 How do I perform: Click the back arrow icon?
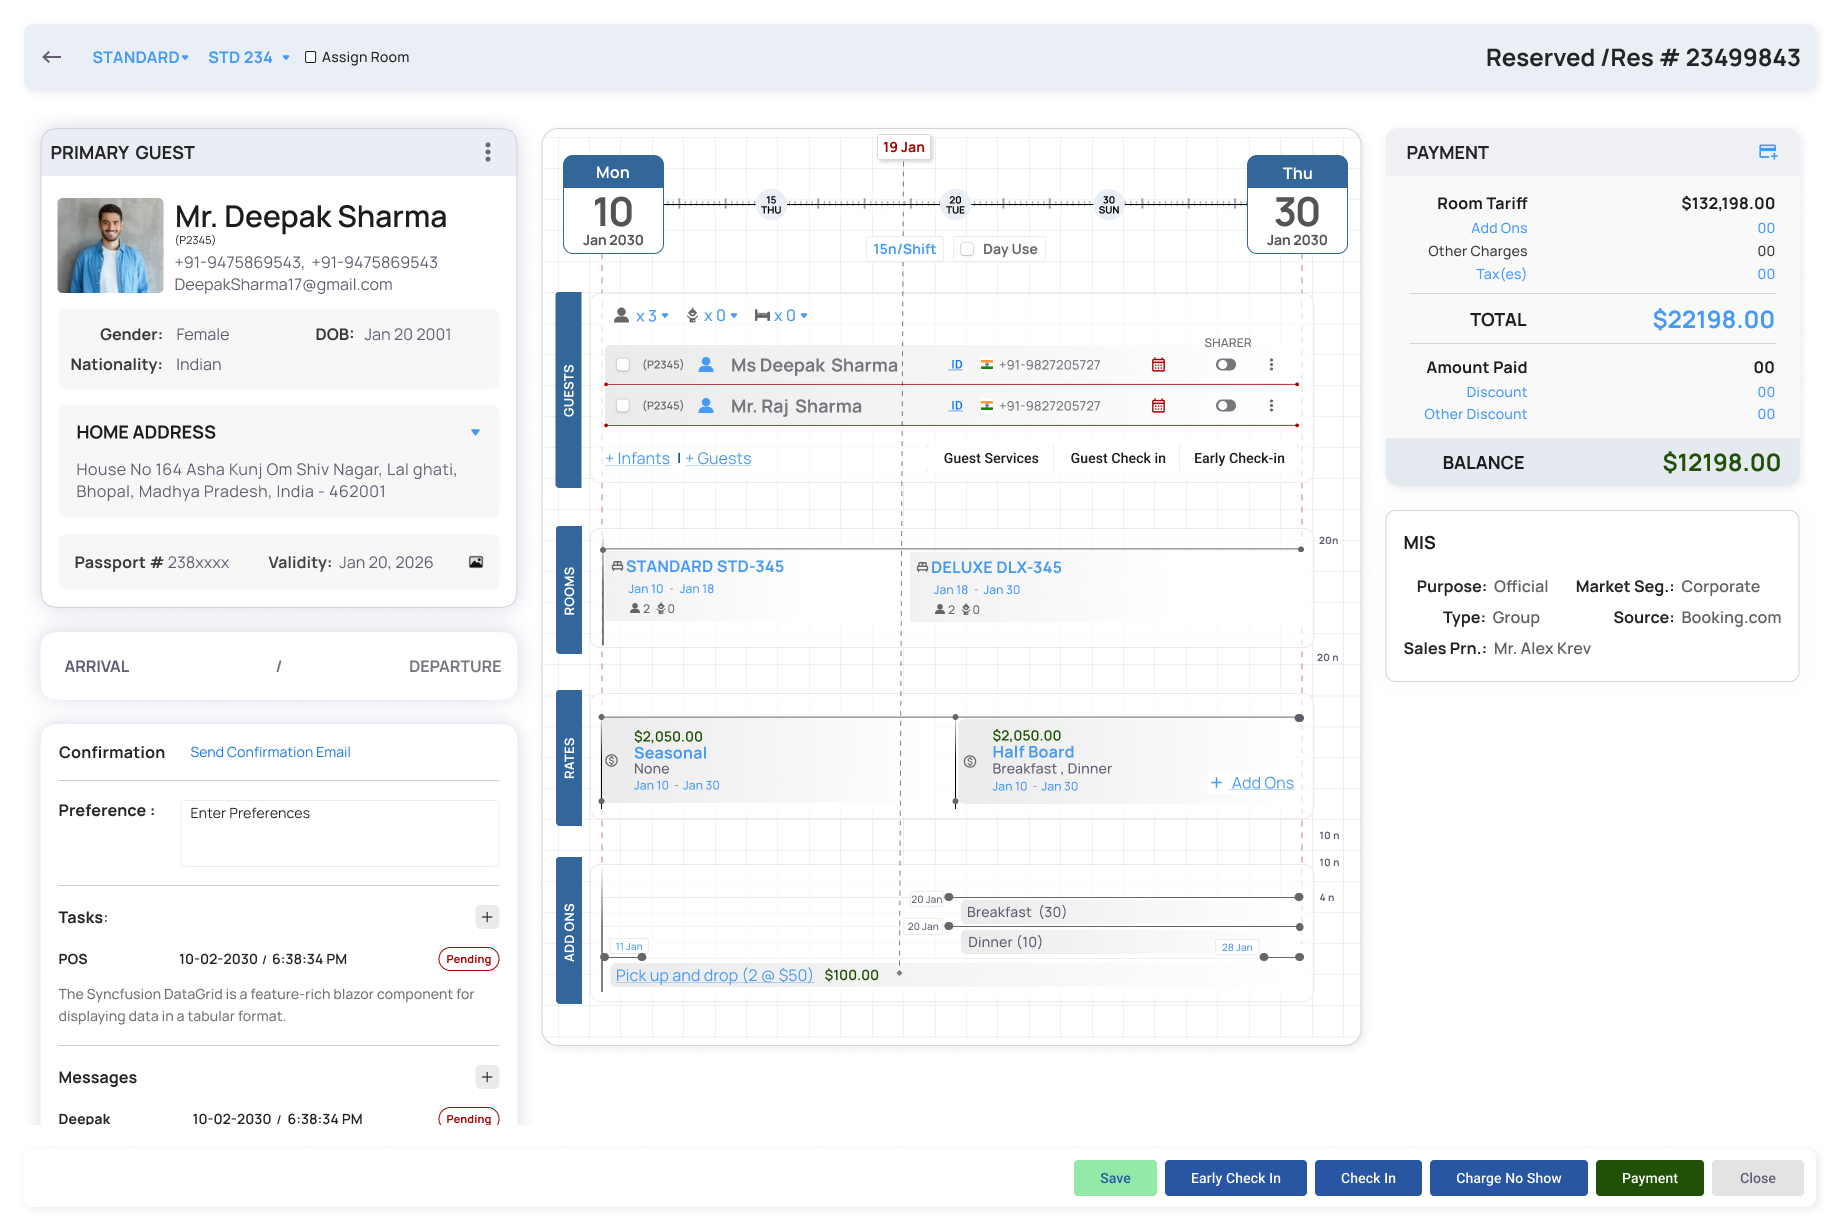[52, 57]
